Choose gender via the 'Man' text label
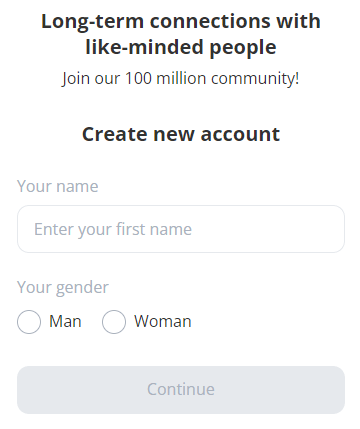360x429 pixels. tap(65, 322)
